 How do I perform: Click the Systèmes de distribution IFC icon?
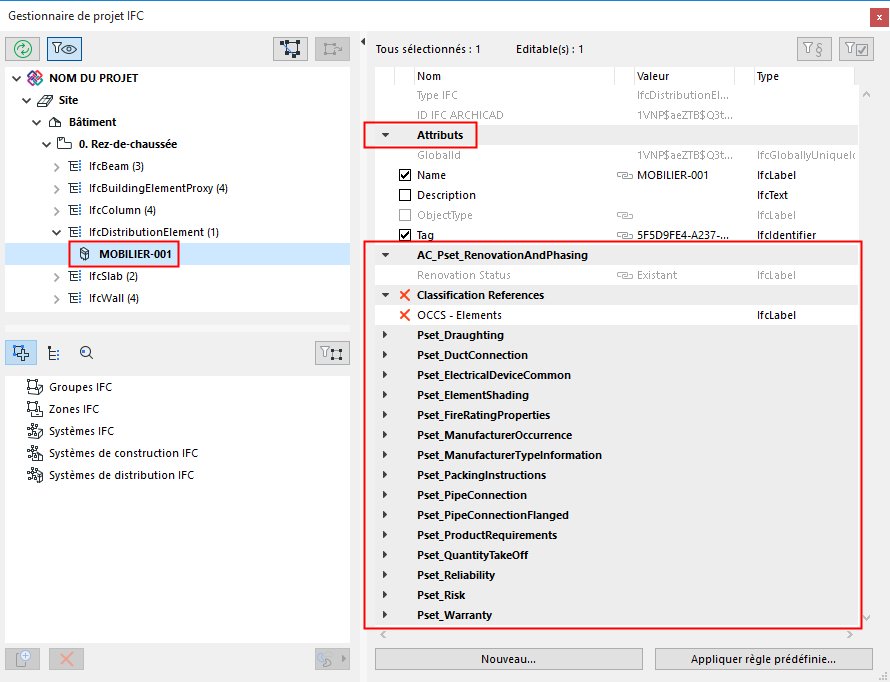35,475
